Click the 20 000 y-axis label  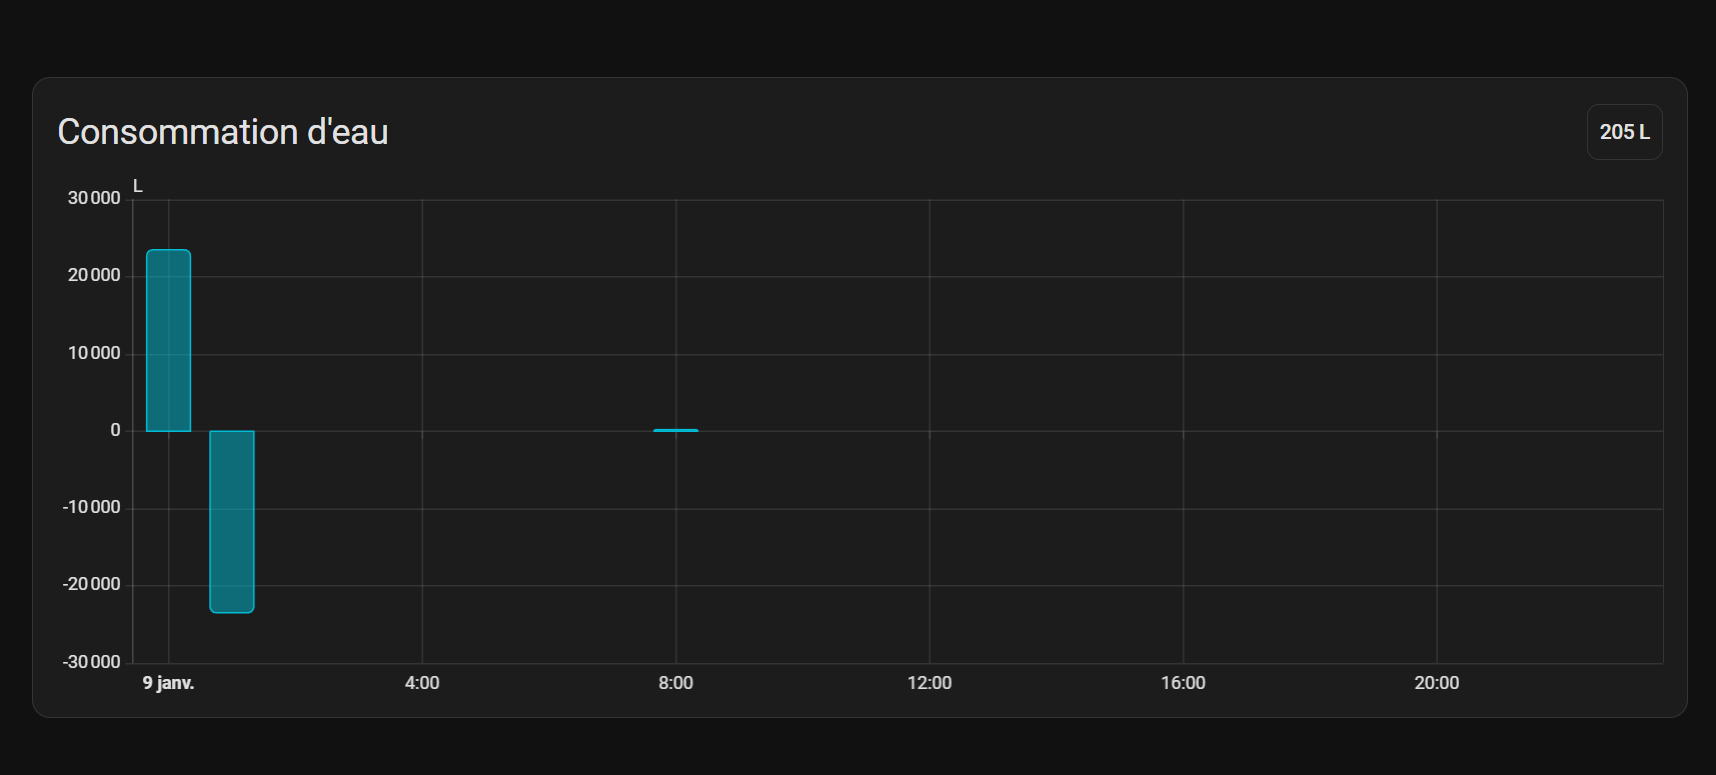(x=94, y=275)
